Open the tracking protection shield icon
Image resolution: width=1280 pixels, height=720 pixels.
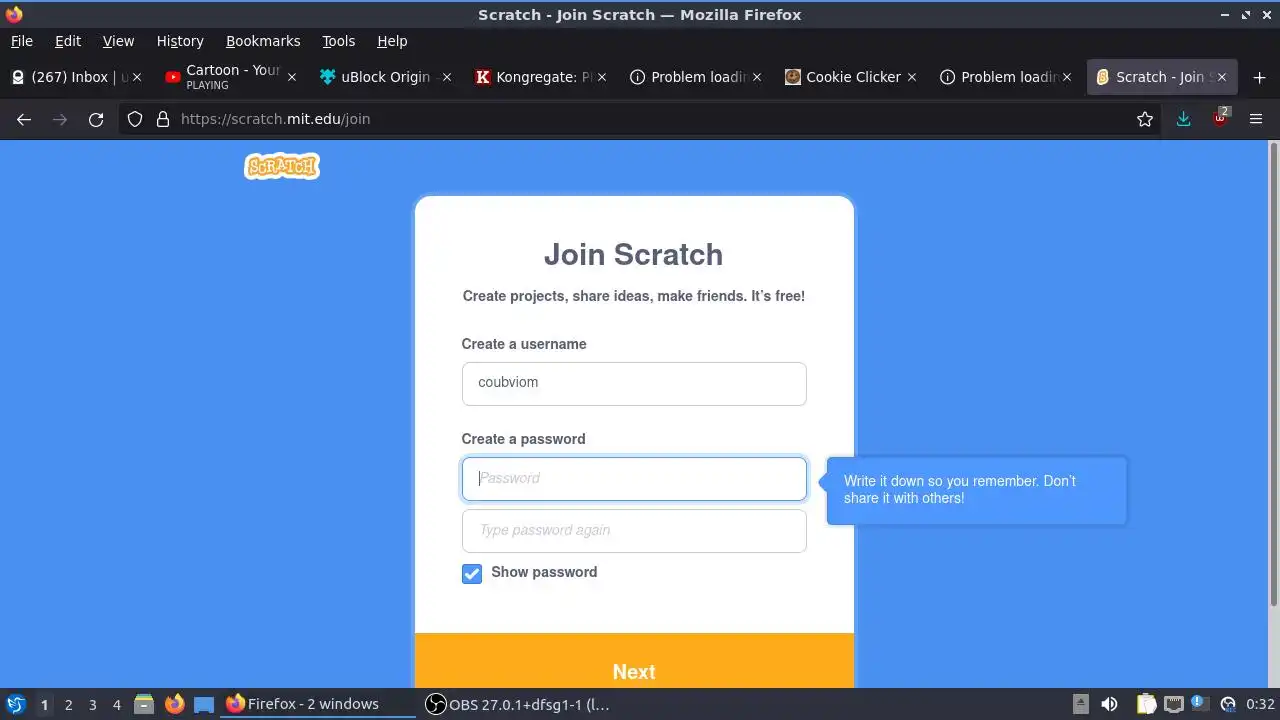click(x=135, y=119)
